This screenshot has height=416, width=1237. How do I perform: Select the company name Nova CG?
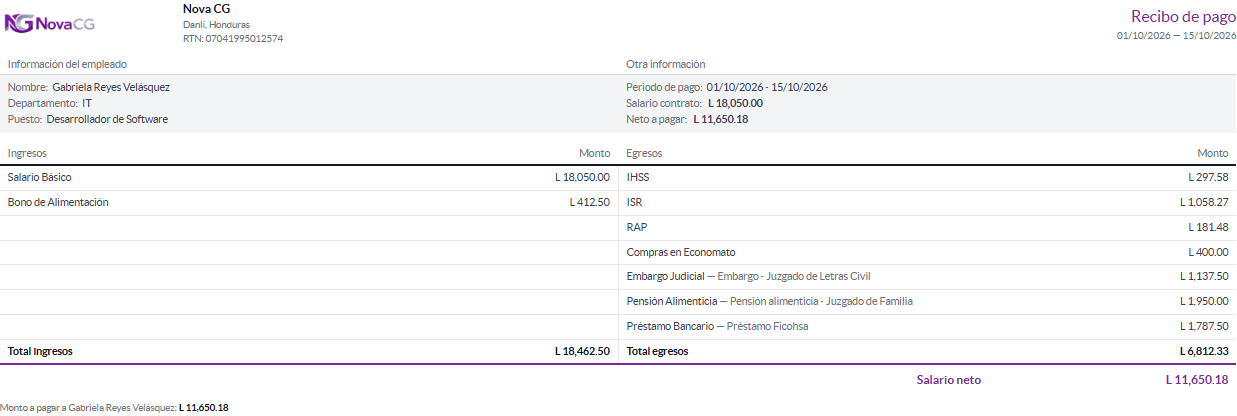click(206, 9)
